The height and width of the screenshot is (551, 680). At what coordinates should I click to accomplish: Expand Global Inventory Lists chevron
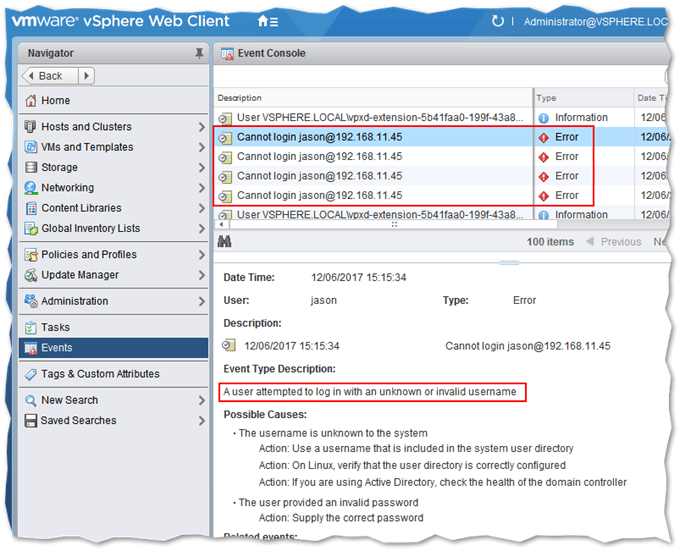pyautogui.click(x=201, y=228)
